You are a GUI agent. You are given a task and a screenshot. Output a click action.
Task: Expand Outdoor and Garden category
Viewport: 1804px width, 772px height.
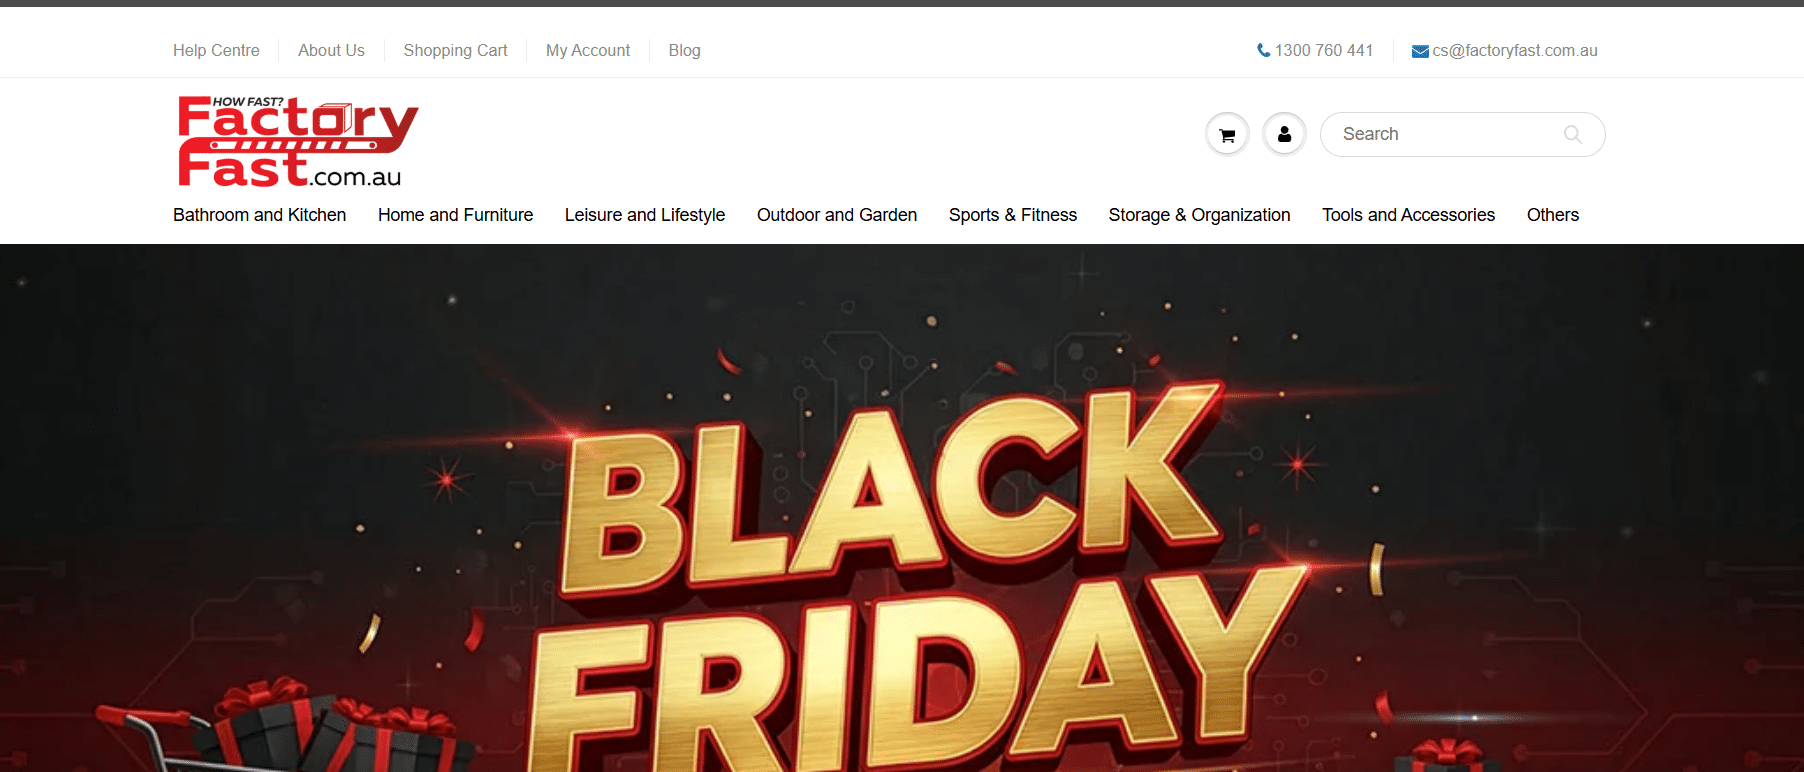click(837, 215)
